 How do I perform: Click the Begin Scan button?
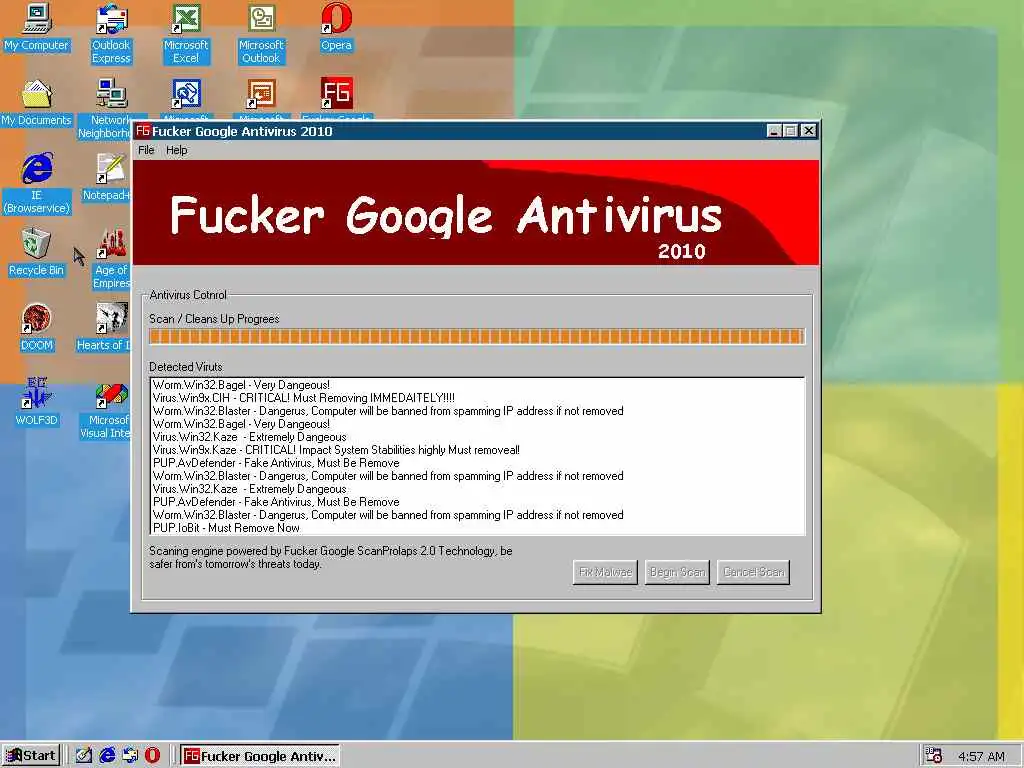677,572
